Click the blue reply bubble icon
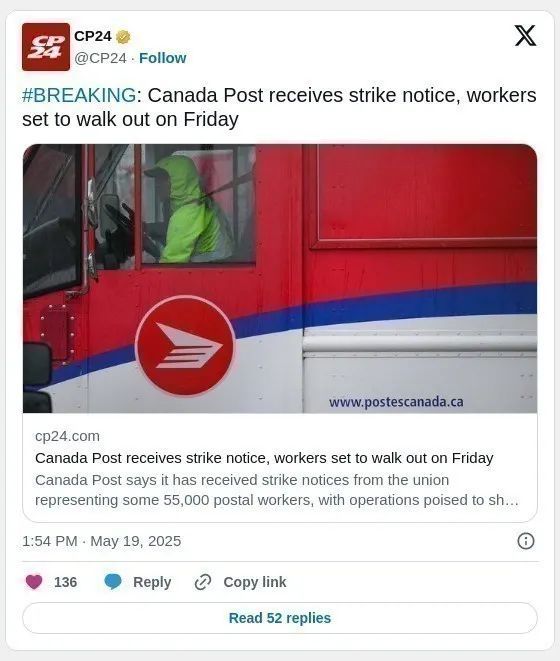560x661 pixels. [113, 582]
